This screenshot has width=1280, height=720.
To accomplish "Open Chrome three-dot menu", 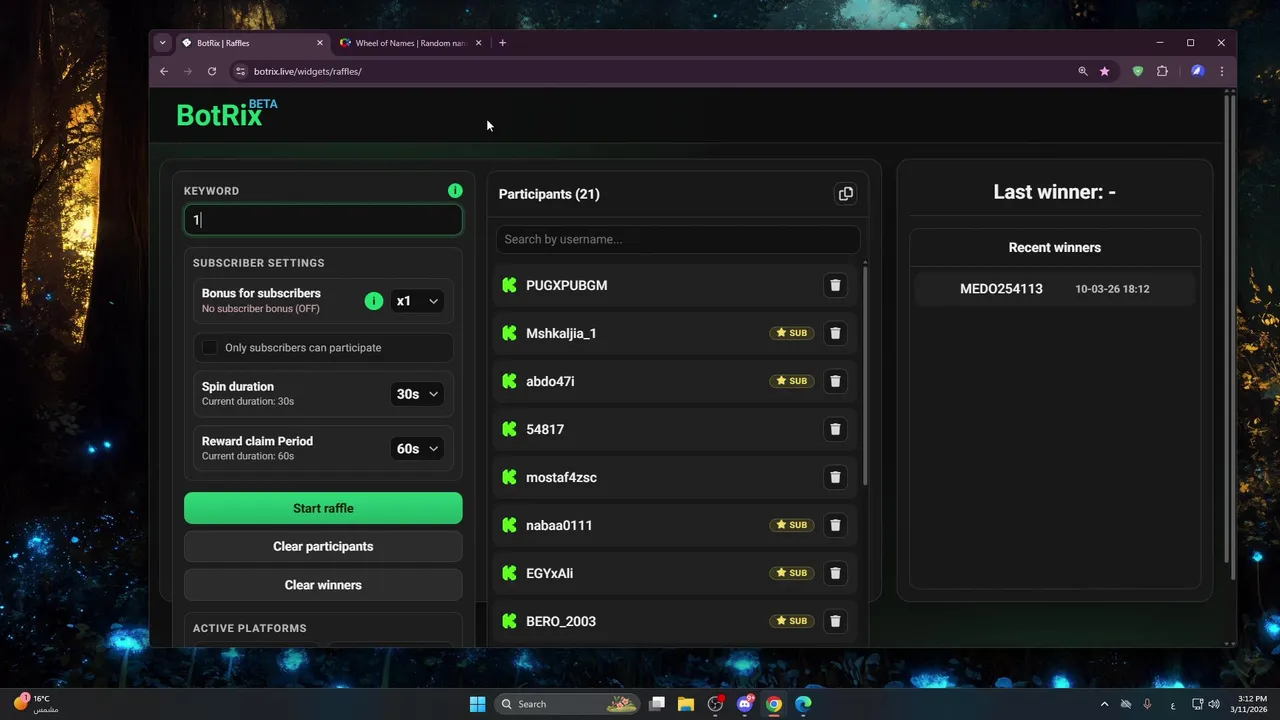I will click(x=1222, y=71).
